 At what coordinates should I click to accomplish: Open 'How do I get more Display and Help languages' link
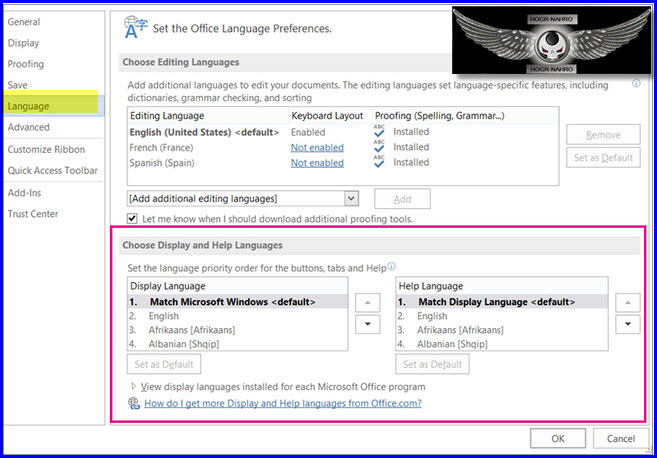tap(282, 404)
